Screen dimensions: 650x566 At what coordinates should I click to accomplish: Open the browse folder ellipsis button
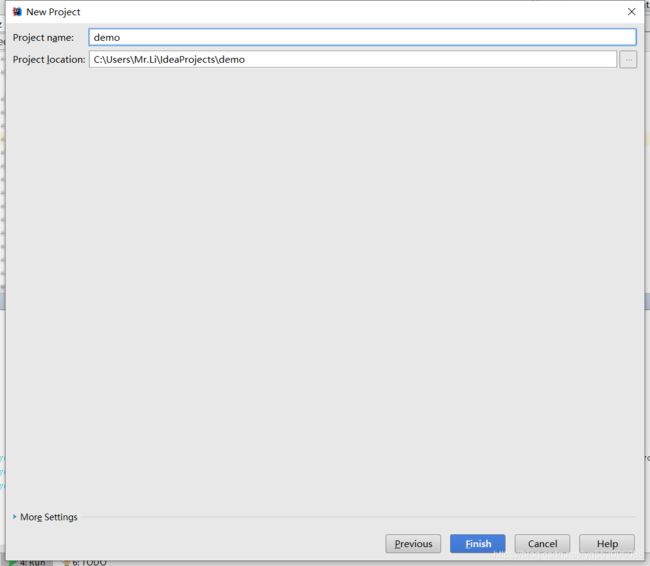pyautogui.click(x=628, y=60)
